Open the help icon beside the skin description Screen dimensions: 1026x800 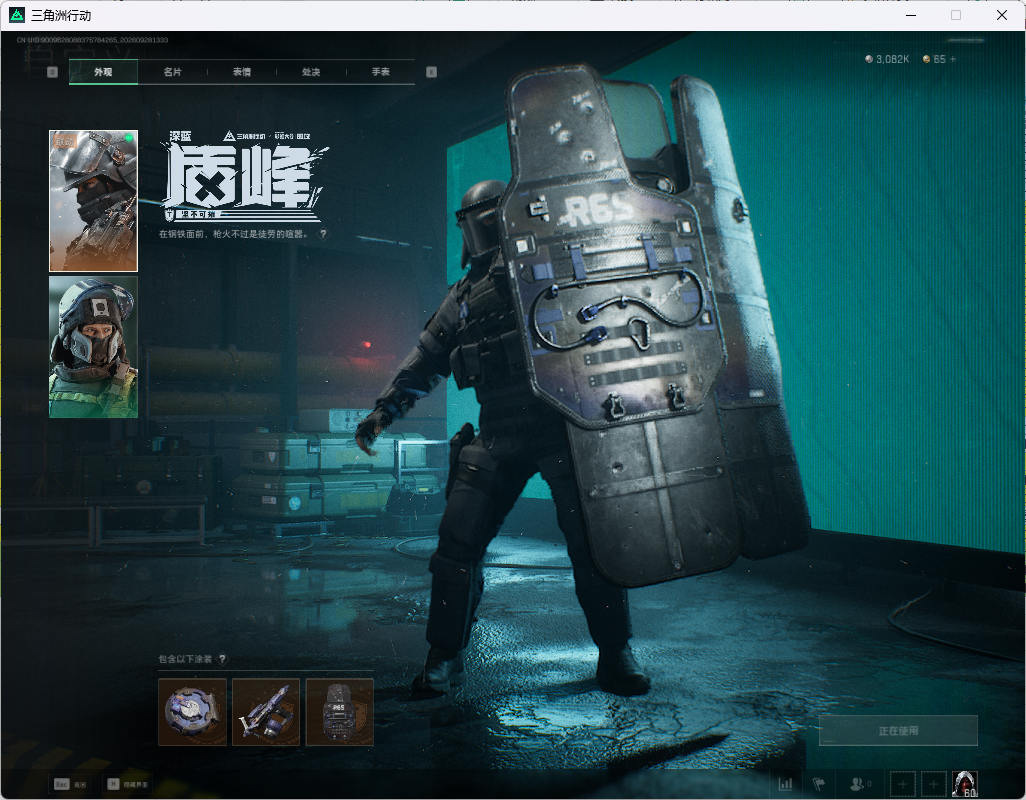coord(323,234)
